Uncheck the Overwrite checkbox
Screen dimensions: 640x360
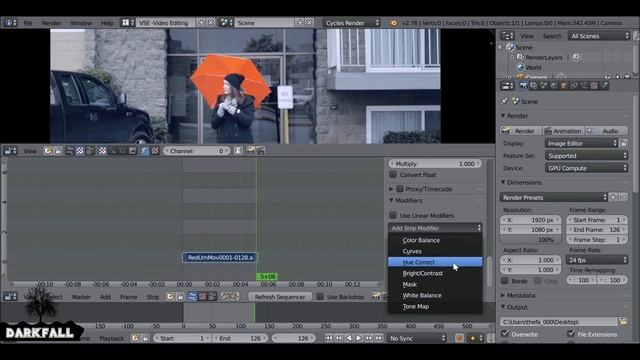coord(505,334)
